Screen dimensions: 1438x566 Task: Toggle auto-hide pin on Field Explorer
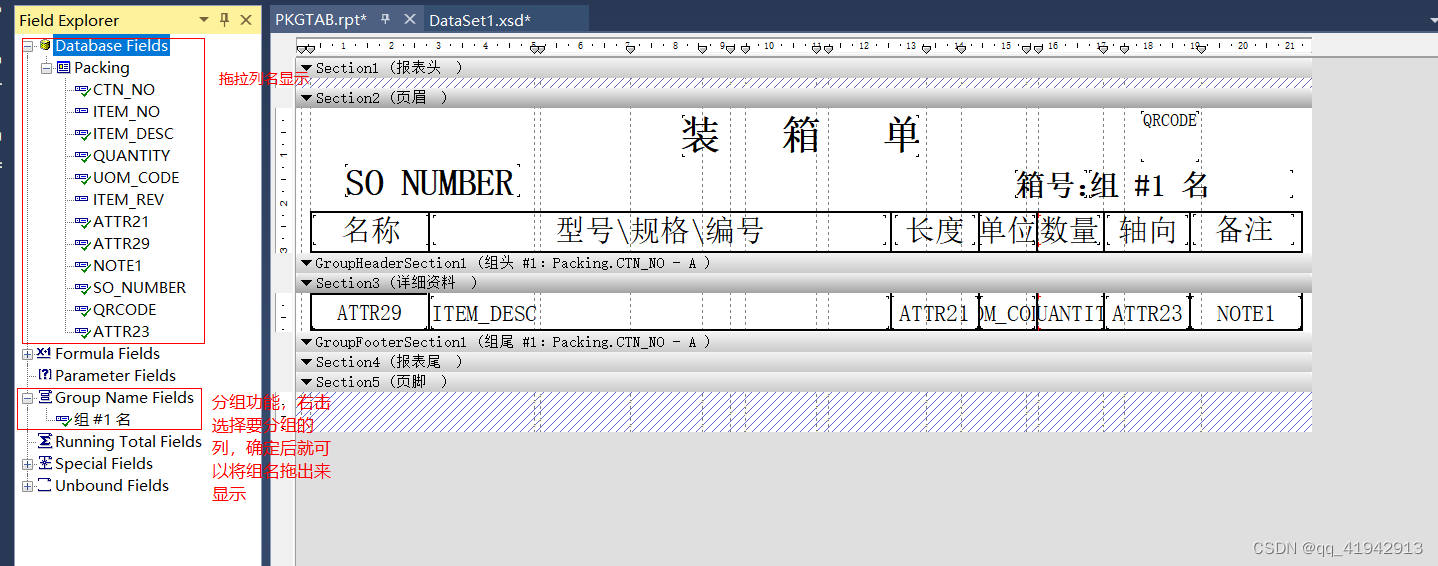coord(224,20)
